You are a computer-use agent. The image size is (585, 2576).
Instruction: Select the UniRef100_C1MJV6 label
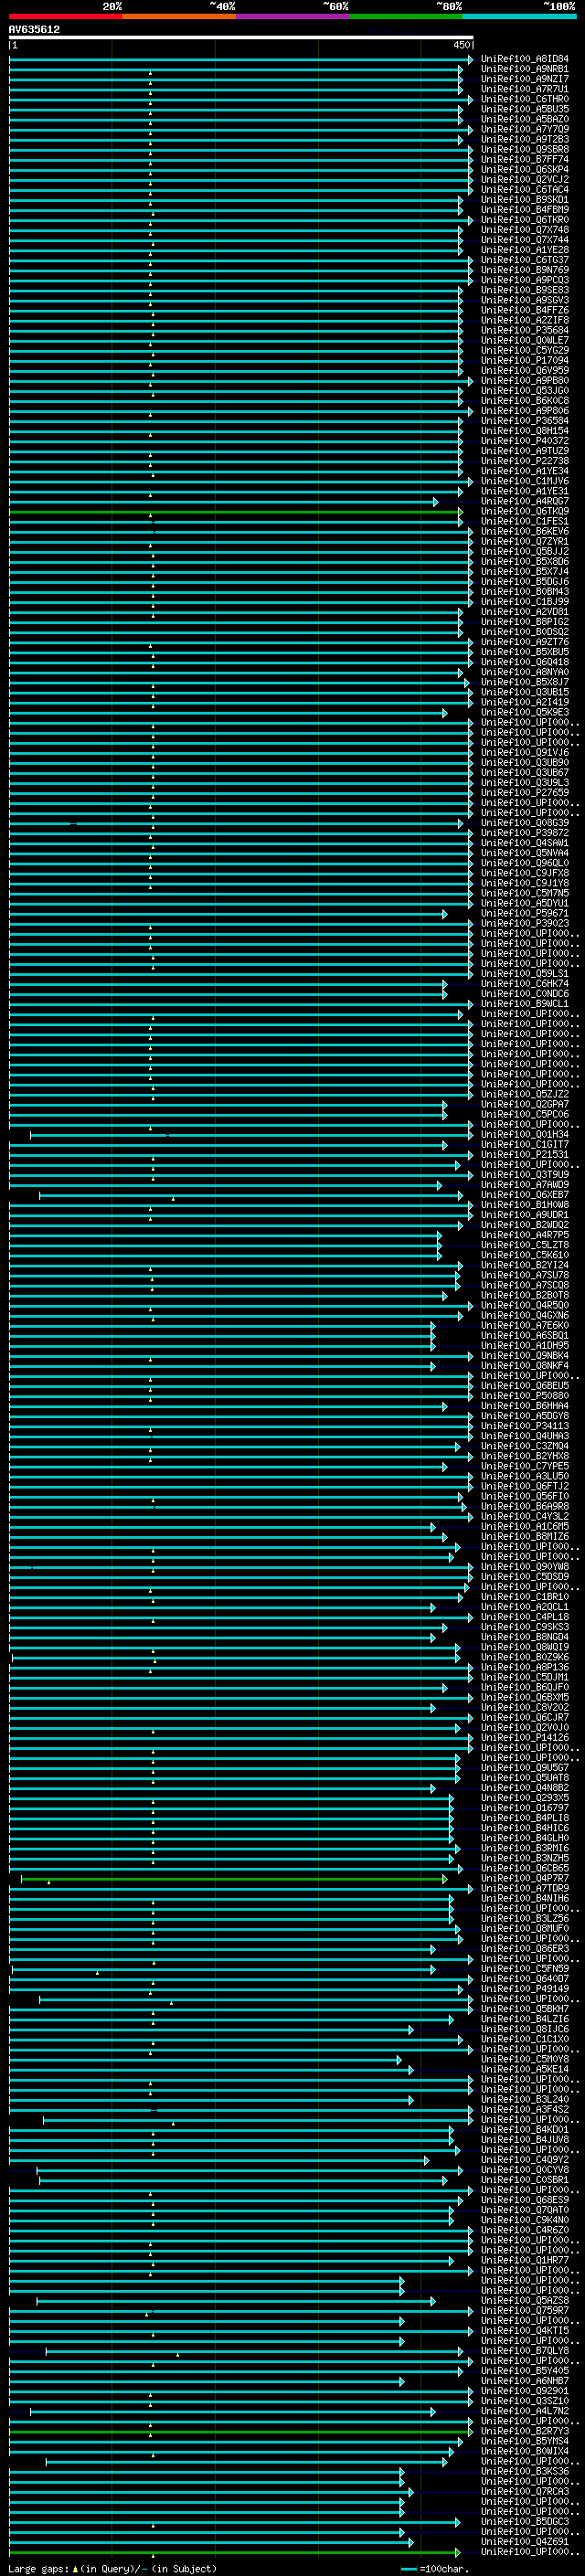tap(525, 481)
